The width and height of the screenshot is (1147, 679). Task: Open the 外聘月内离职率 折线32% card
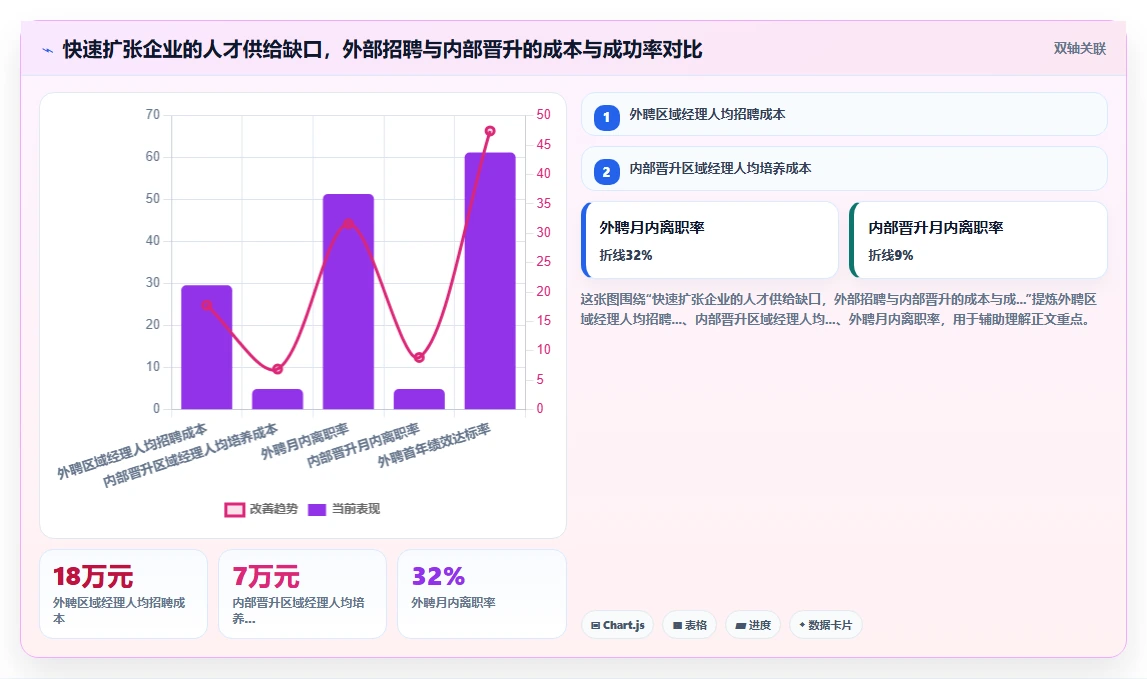(710, 240)
